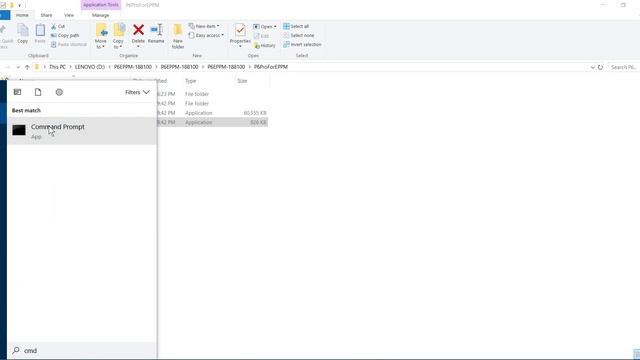This screenshot has width=640, height=360.
Task: Show app results filter icon in search
Action: tap(18, 92)
